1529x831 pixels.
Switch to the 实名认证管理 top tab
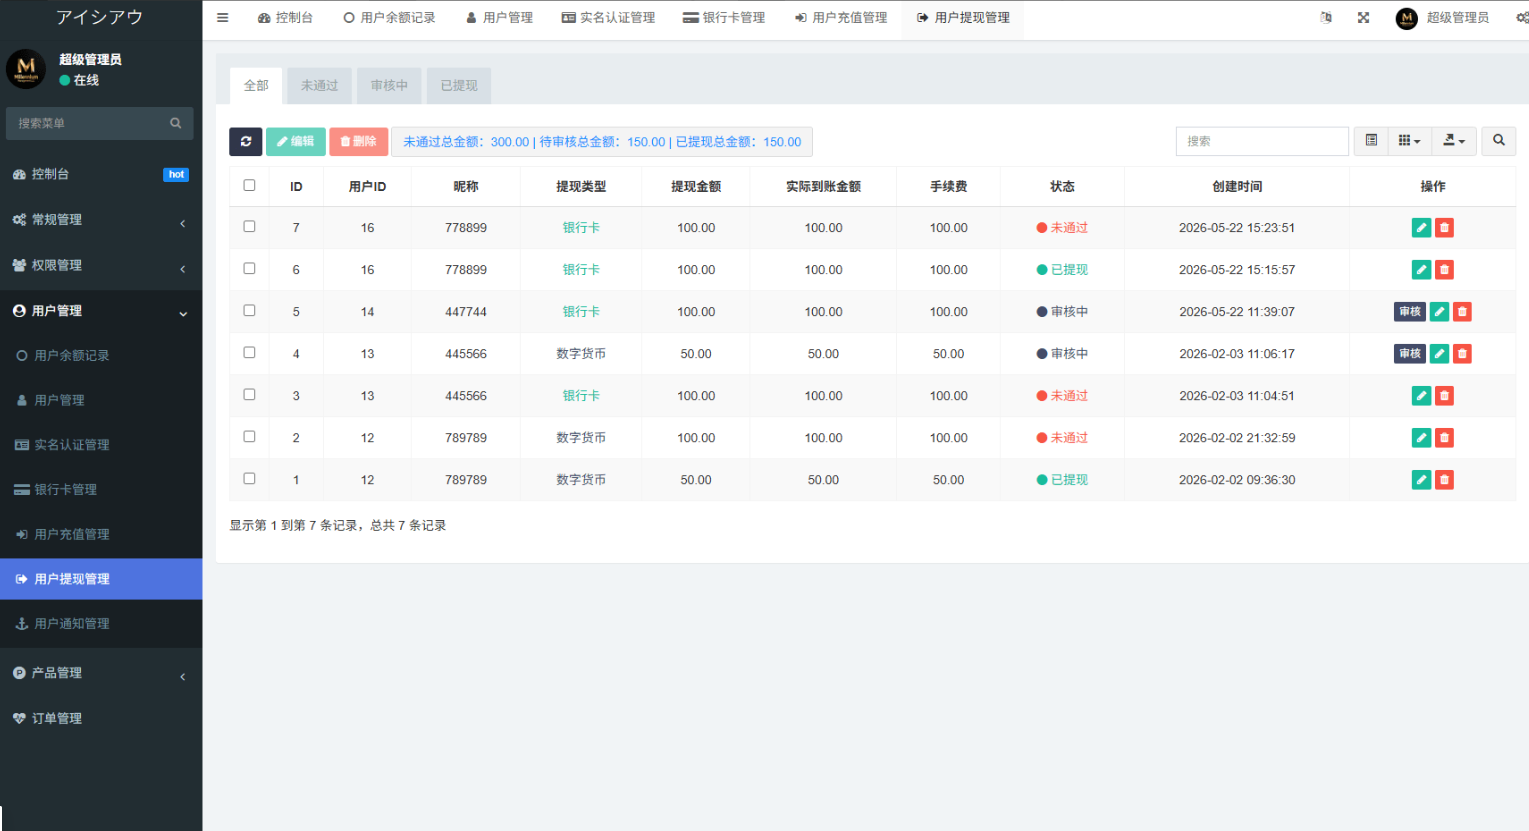pyautogui.click(x=608, y=18)
